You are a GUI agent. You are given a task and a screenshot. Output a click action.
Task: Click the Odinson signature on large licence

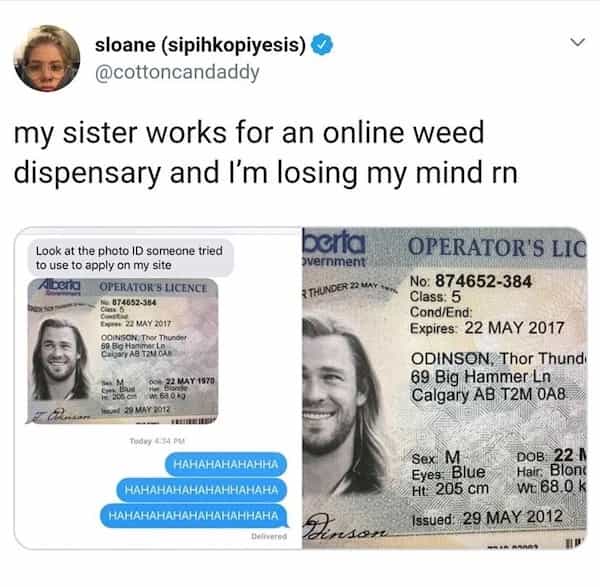[344, 528]
